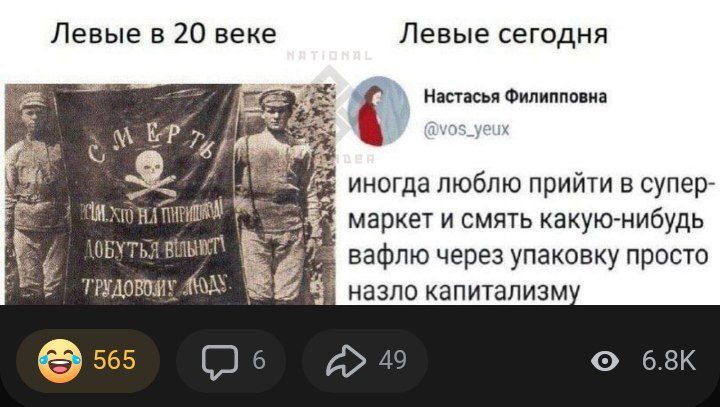Image resolution: width=720 pixels, height=407 pixels.
Task: Open the black flag photograph
Action: click(x=170, y=194)
